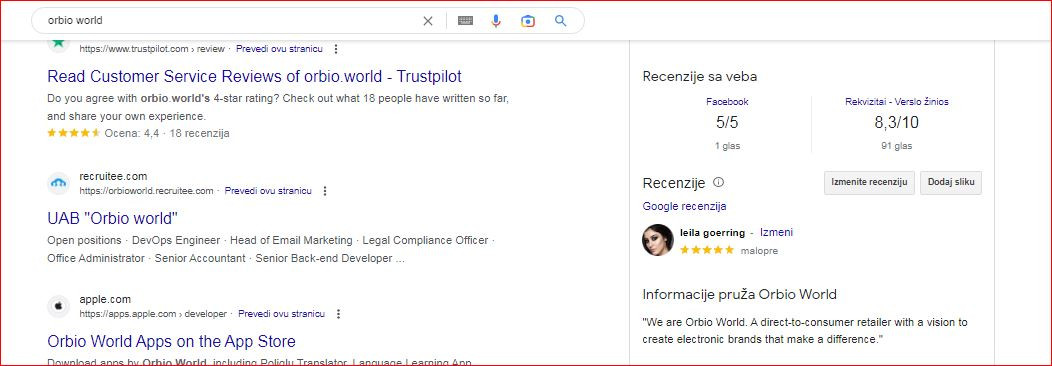Image resolution: width=1052 pixels, height=366 pixels.
Task: Clear the search box with the X icon
Action: click(428, 21)
